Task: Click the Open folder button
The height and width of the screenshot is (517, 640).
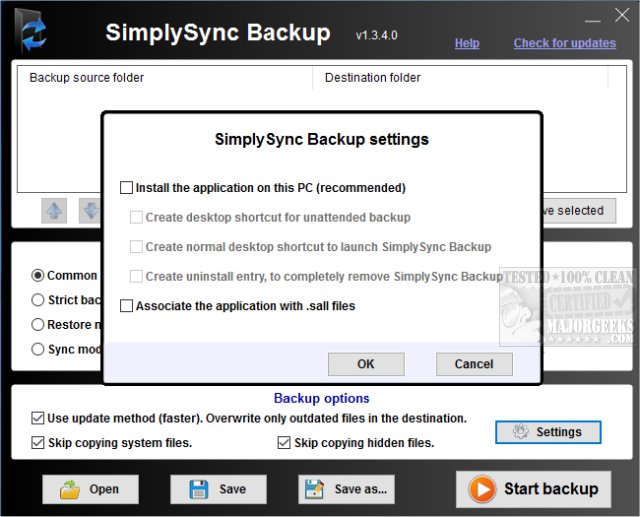Action: (x=90, y=489)
